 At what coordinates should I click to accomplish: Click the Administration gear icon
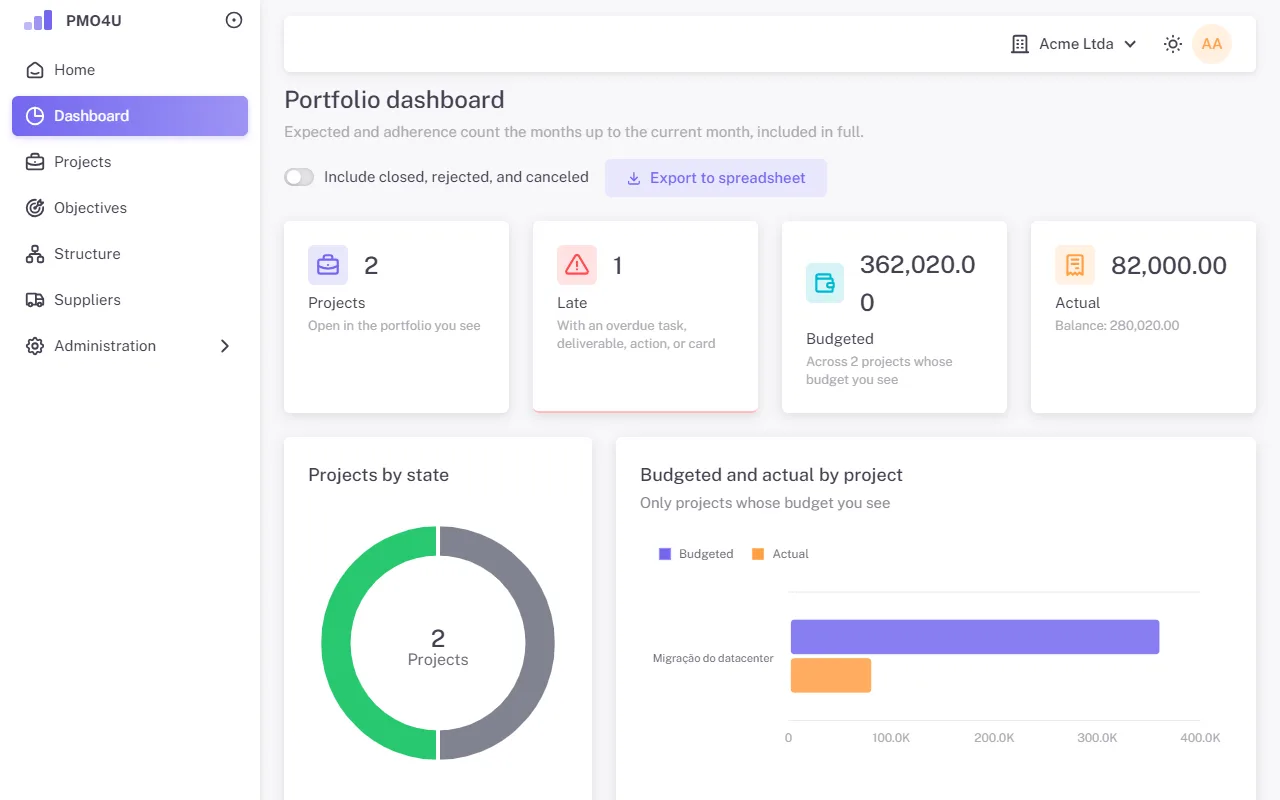[35, 346]
